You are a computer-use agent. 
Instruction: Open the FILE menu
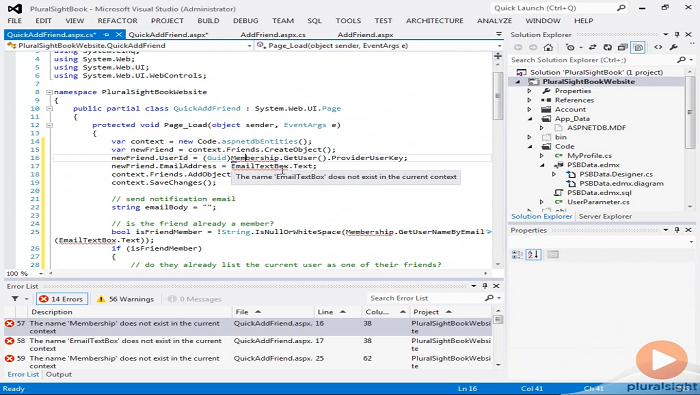tap(15, 21)
